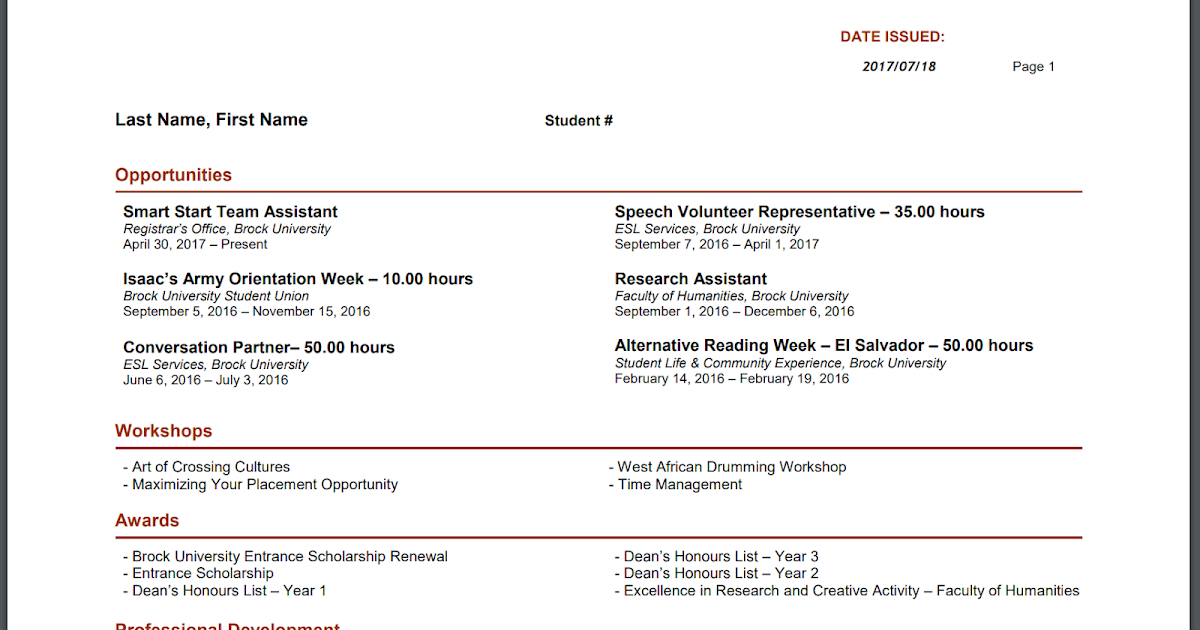
Task: Select the Workshops heading
Action: point(163,430)
